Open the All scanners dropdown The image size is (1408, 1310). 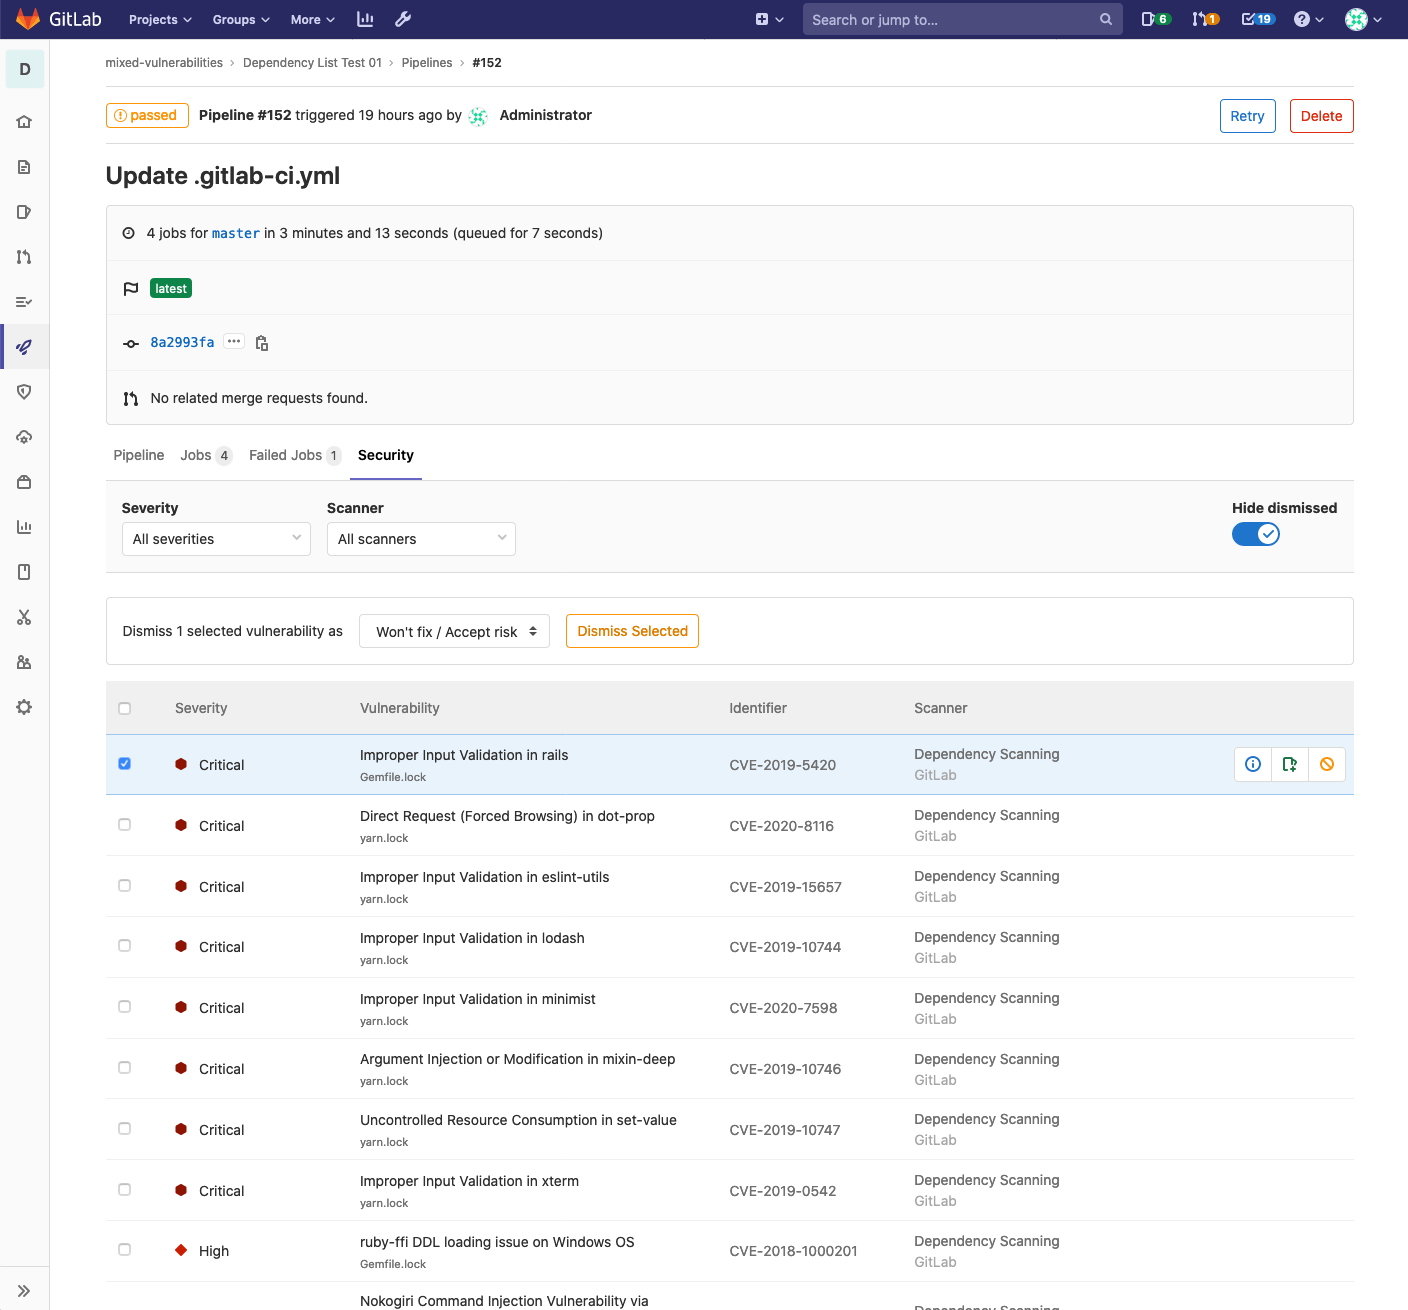(420, 539)
